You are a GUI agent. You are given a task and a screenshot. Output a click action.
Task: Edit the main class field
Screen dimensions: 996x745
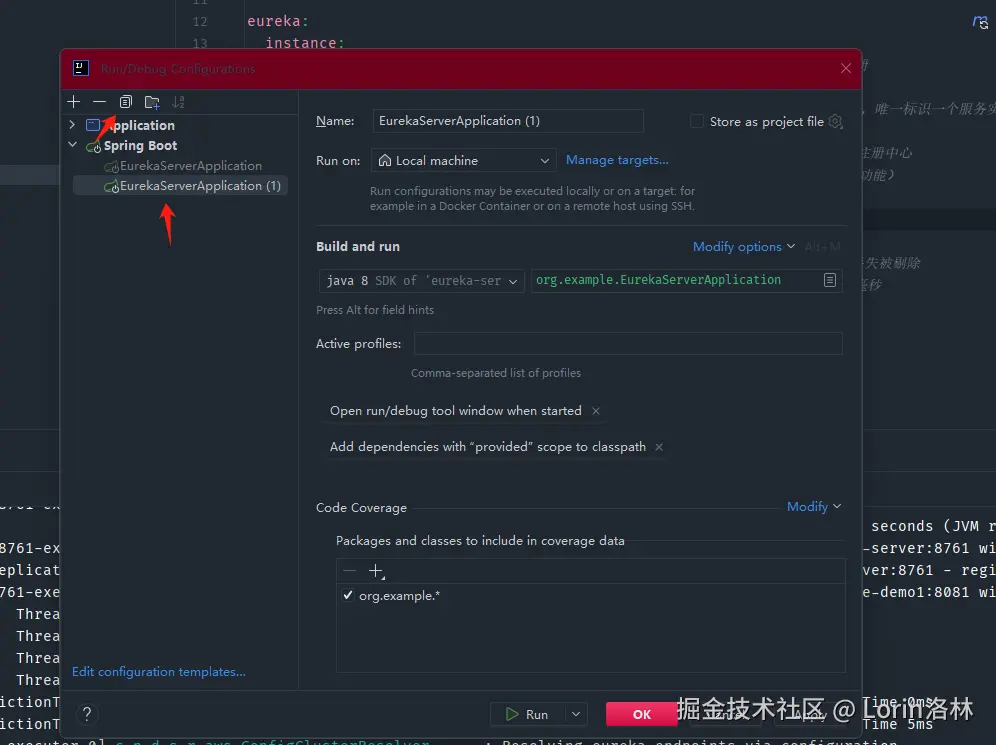point(676,280)
